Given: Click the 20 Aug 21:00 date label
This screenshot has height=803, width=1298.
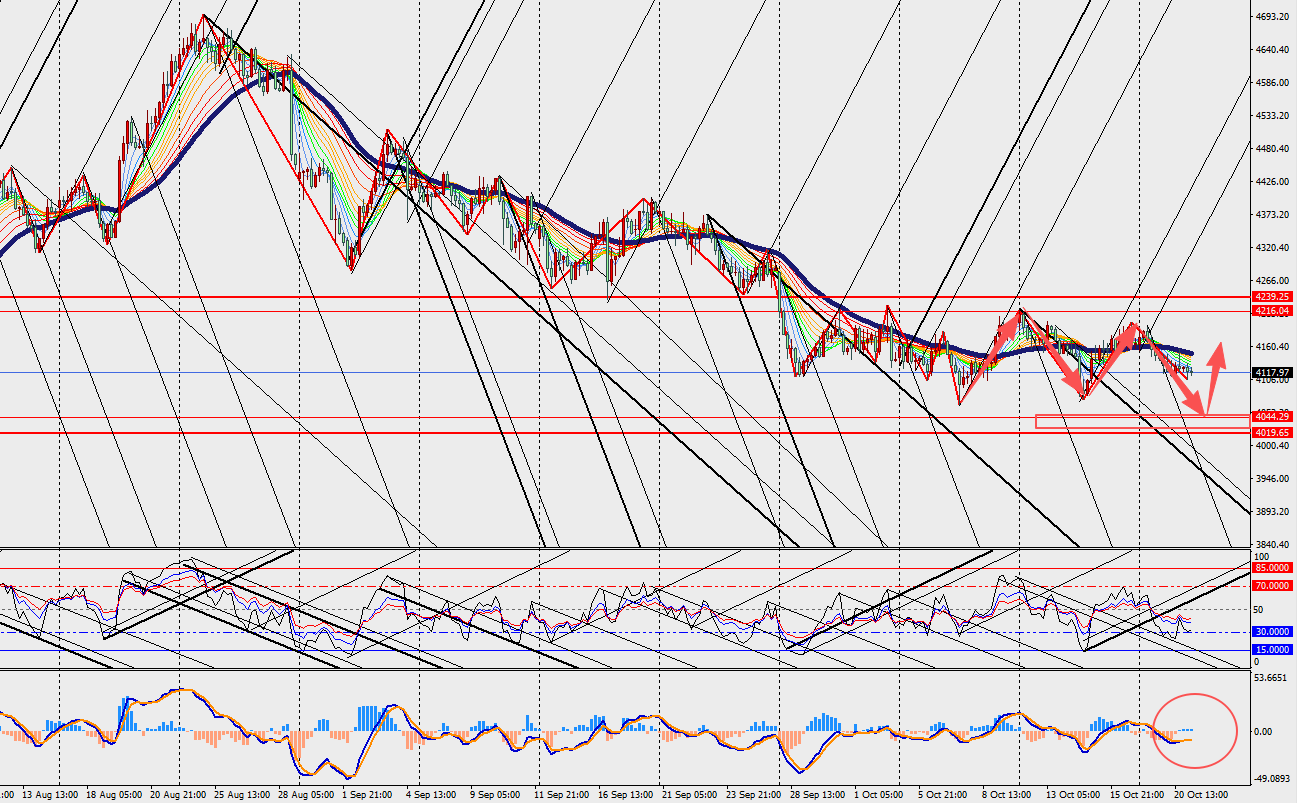Looking at the screenshot, I should (176, 795).
